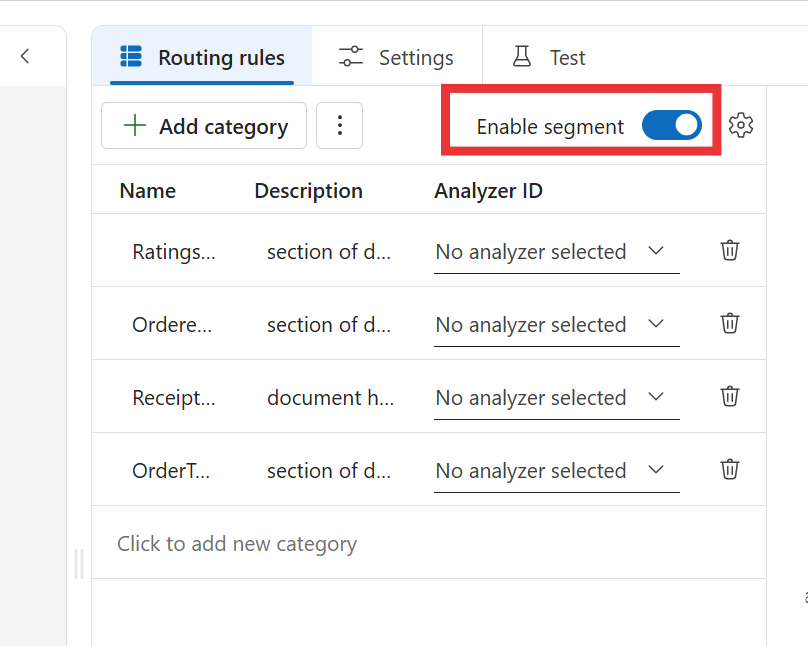Click the Add category button
The height and width of the screenshot is (646, 808).
[x=204, y=125]
